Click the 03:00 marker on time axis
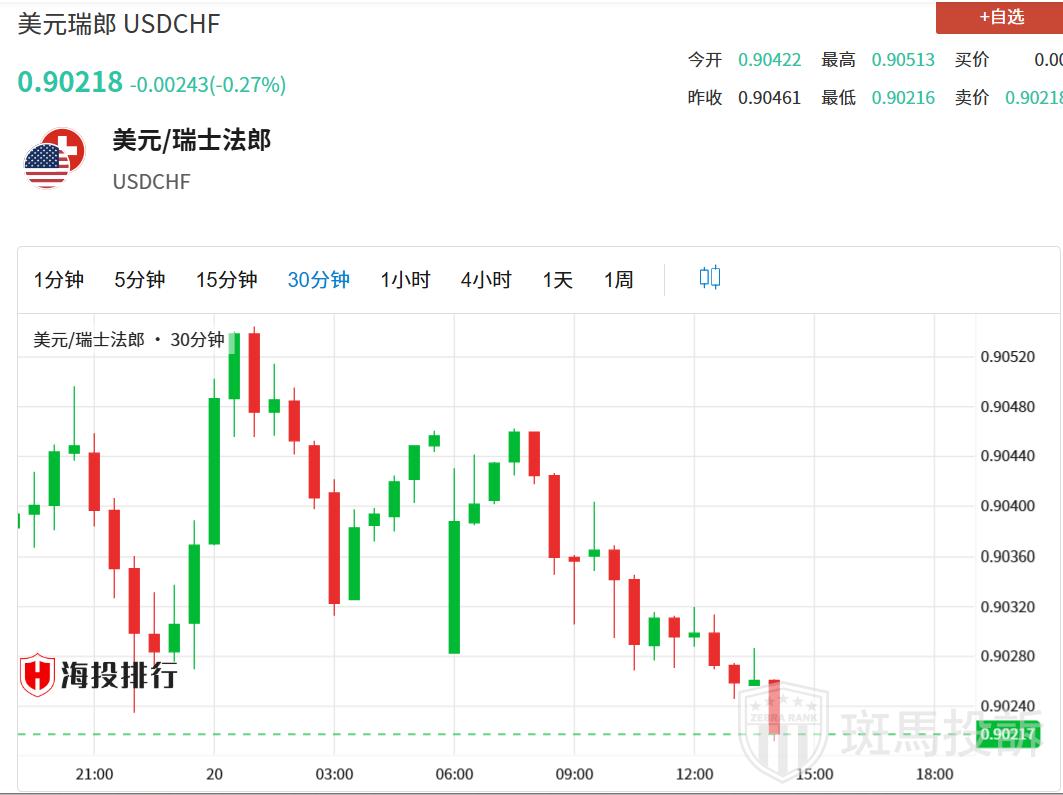Viewport: 1063px width, 795px height. [334, 774]
